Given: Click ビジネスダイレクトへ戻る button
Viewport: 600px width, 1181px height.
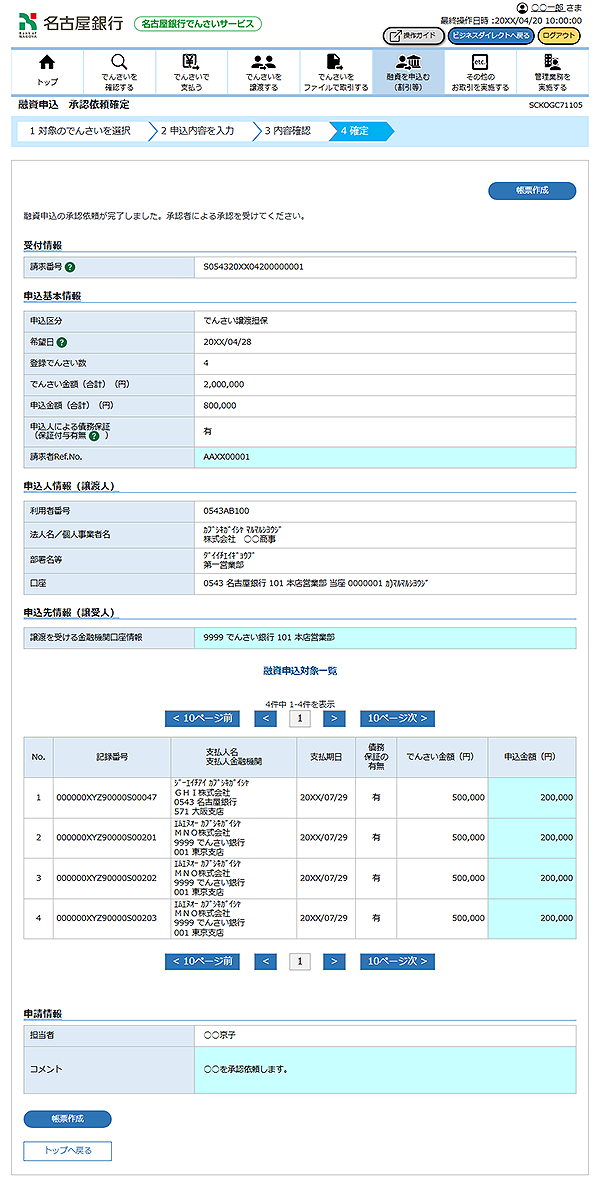Looking at the screenshot, I should coord(490,35).
